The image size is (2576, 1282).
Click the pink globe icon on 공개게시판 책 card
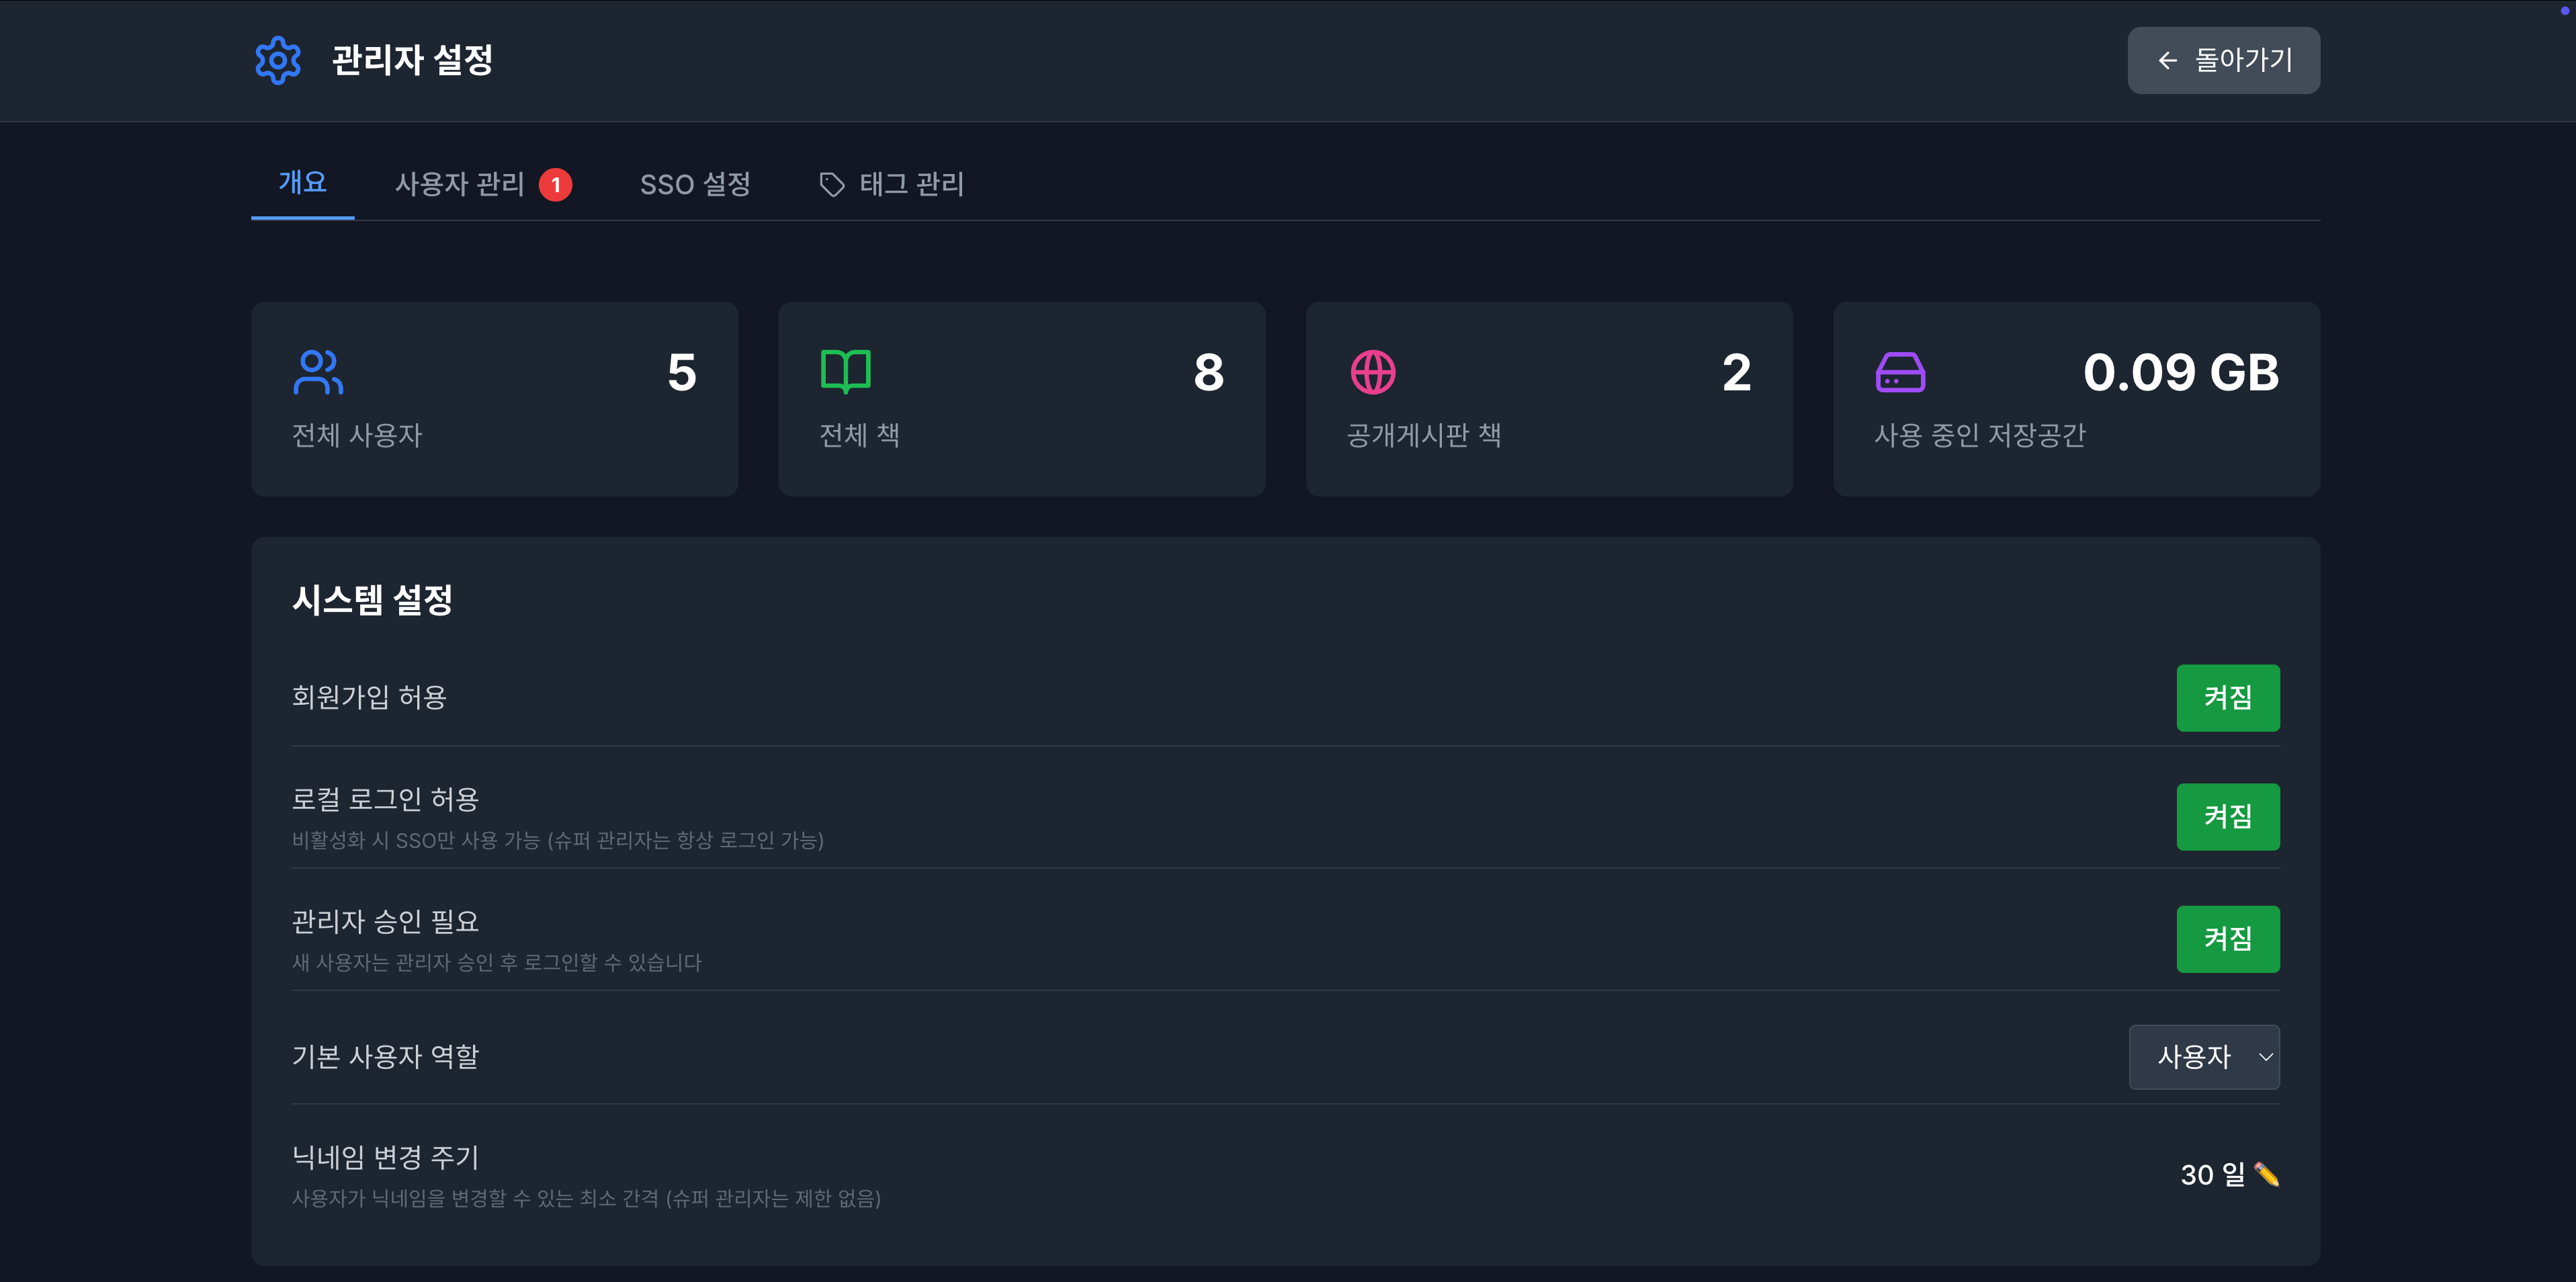point(1374,371)
